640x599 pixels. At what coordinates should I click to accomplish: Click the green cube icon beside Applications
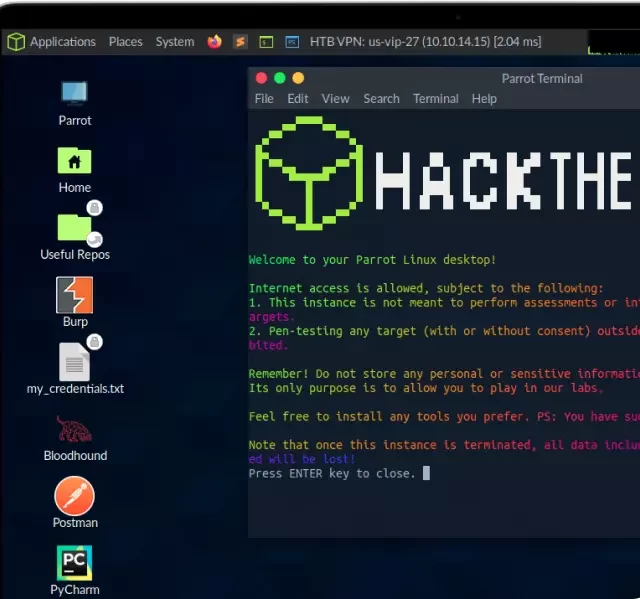(16, 42)
